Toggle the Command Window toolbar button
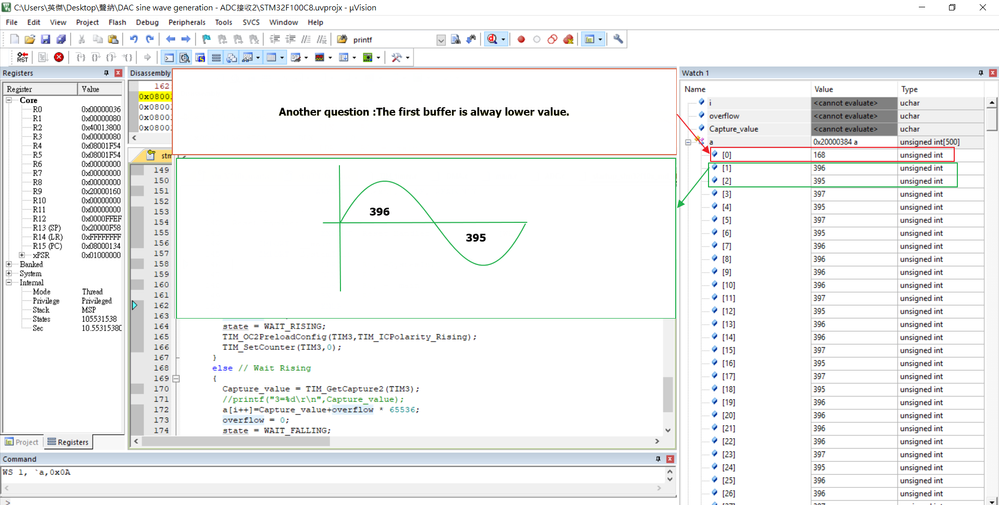 (x=168, y=58)
